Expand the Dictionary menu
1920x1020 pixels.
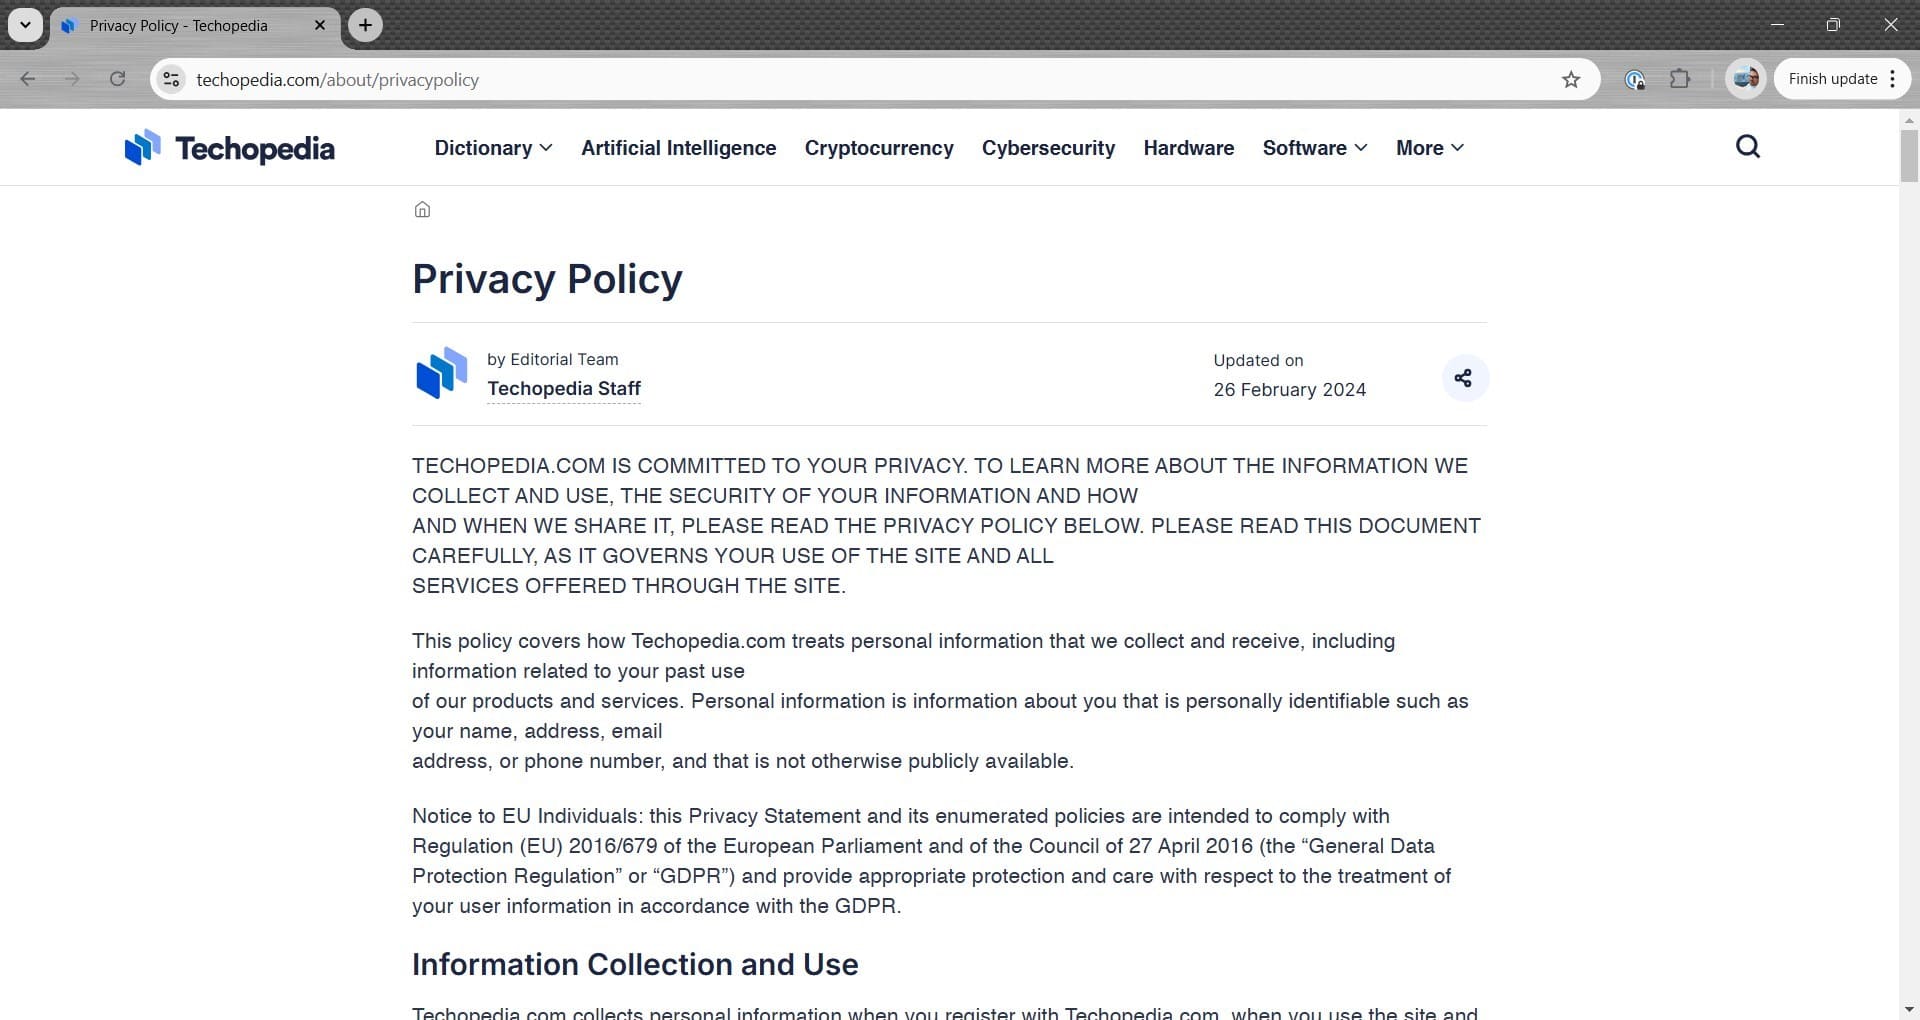click(493, 148)
